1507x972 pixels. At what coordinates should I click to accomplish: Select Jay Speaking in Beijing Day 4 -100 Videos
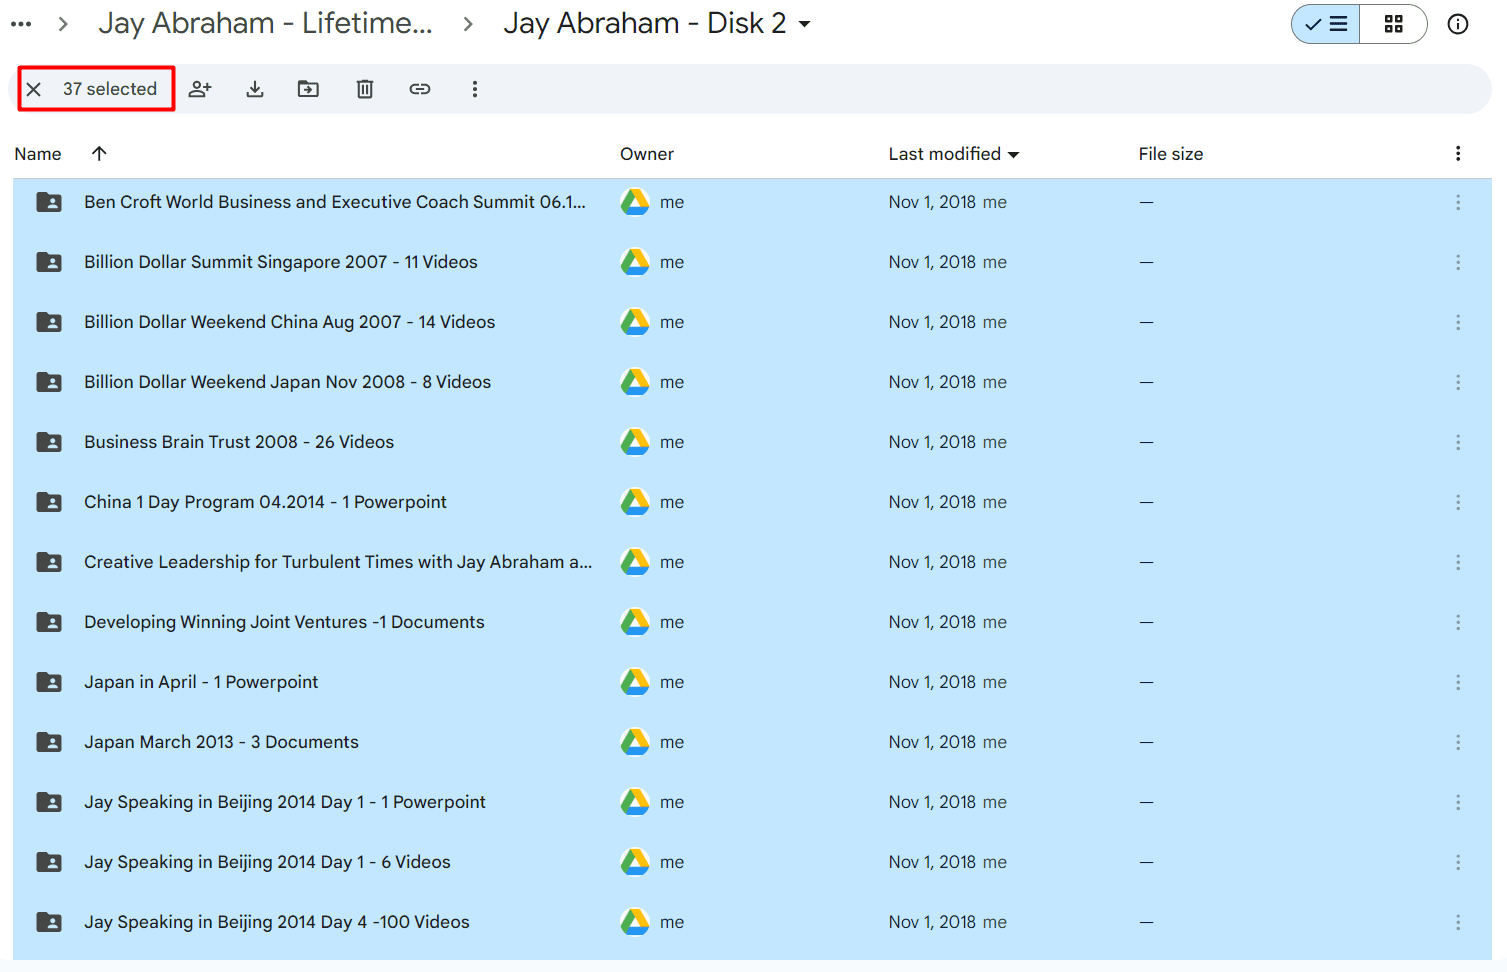coord(752,922)
